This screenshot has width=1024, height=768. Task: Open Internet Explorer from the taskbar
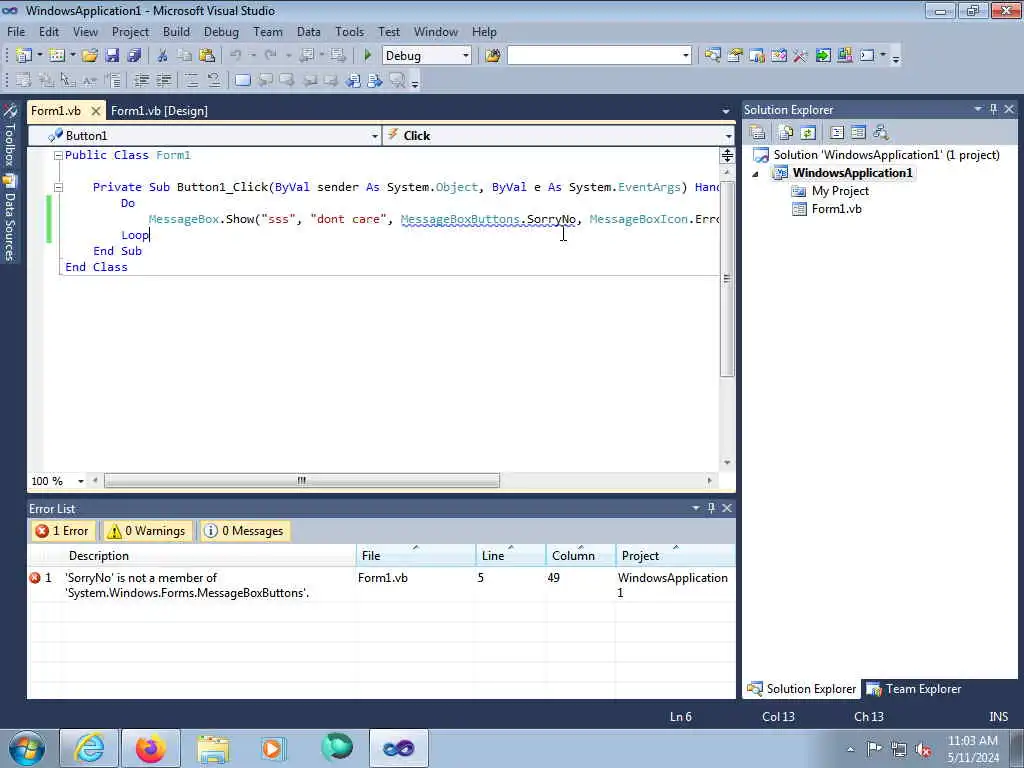click(x=89, y=748)
